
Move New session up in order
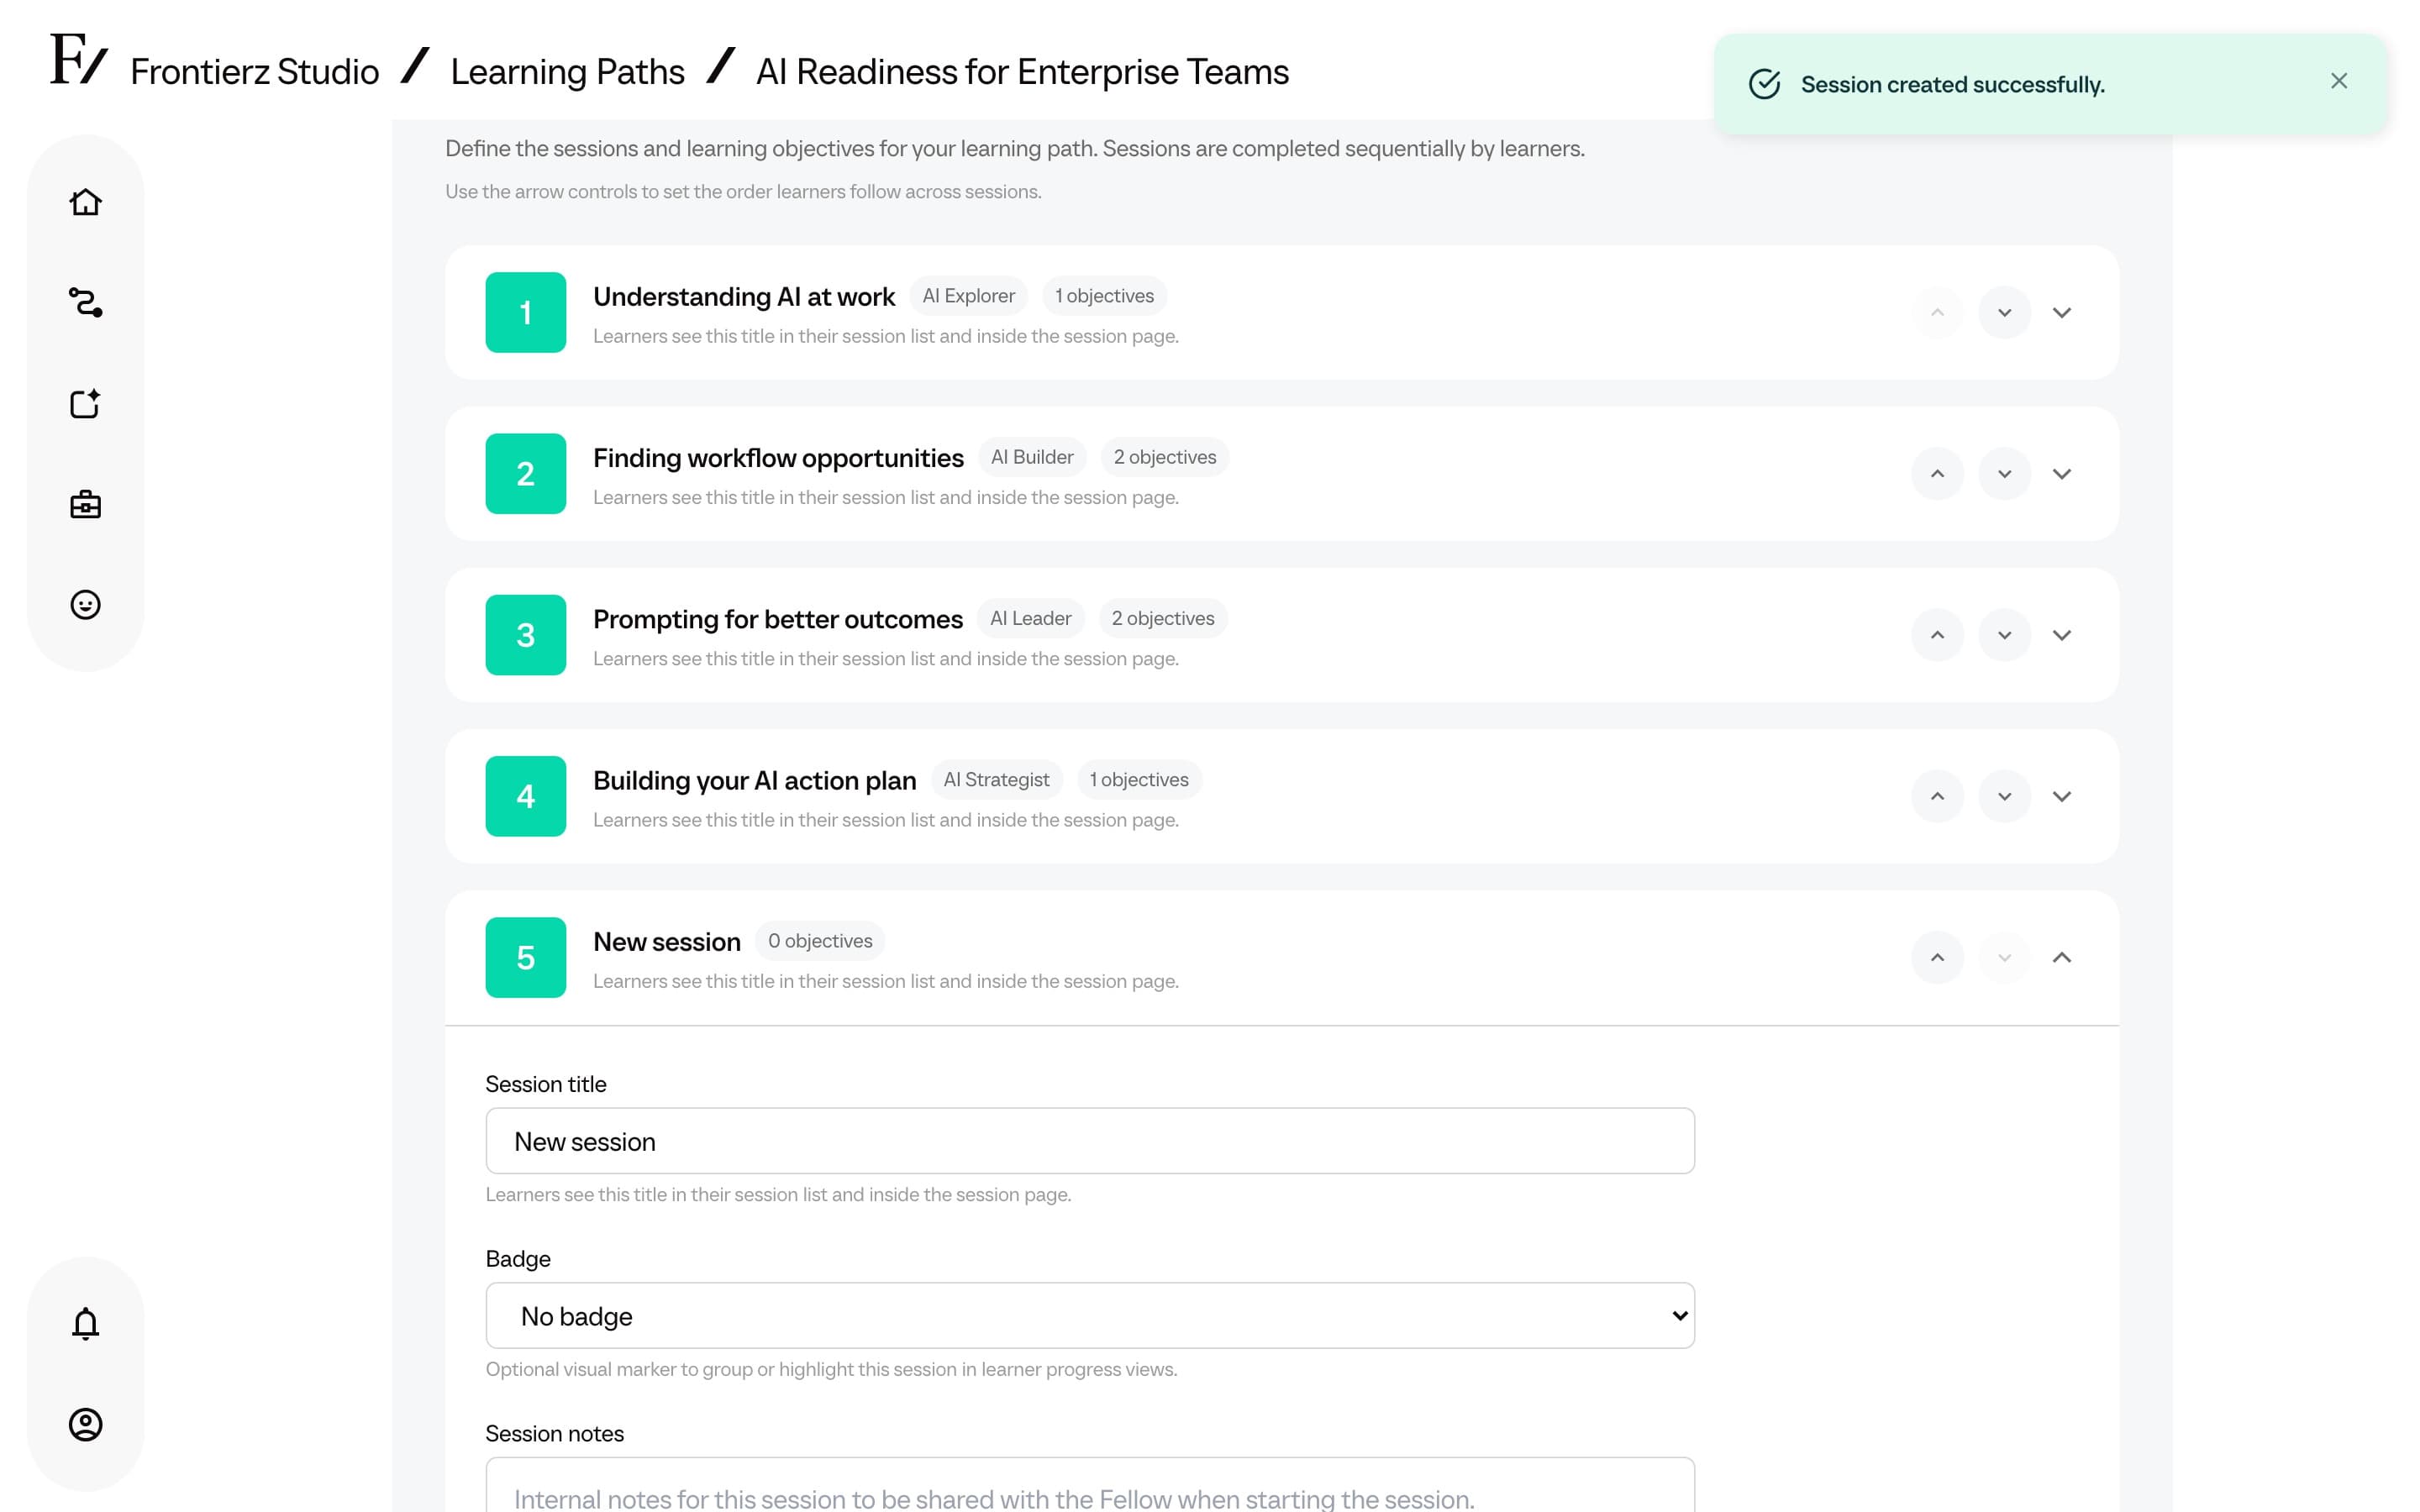coord(1937,957)
